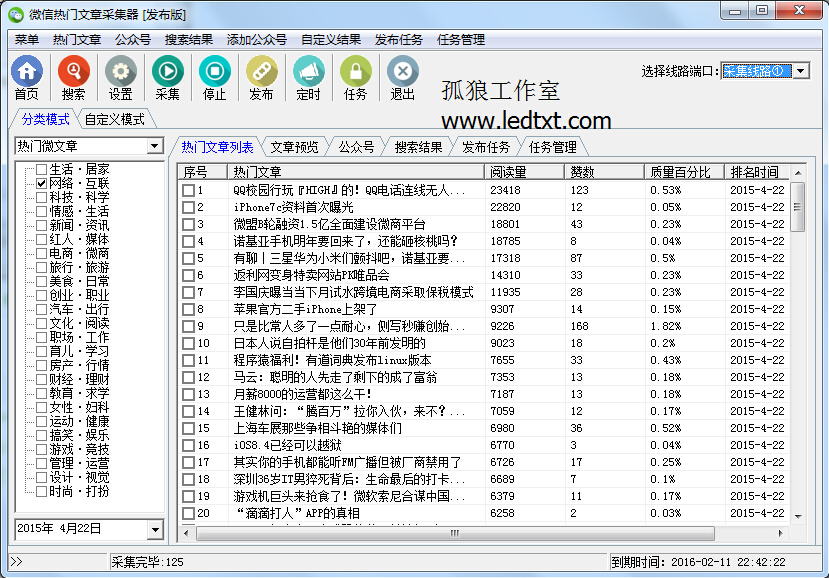This screenshot has width=829, height=578.
Task: Sort by the 序号 column header
Action: click(x=202, y=172)
